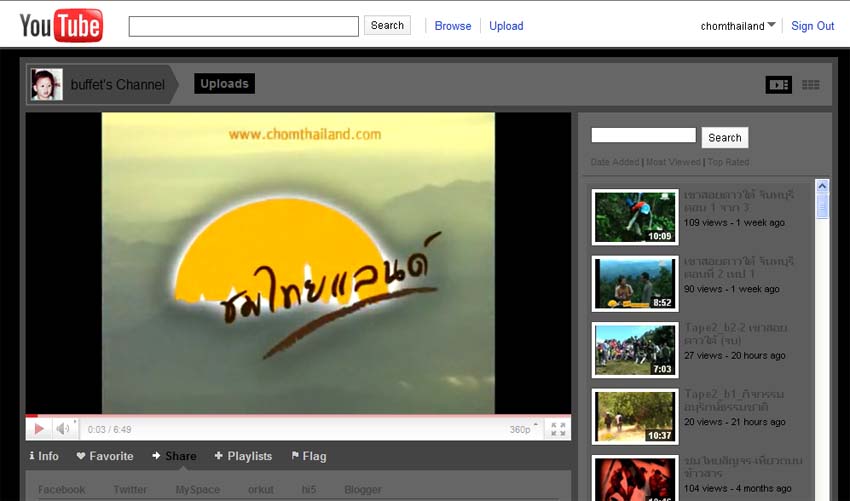Open the 10:37 video thumbnail
The width and height of the screenshot is (850, 501).
(635, 416)
